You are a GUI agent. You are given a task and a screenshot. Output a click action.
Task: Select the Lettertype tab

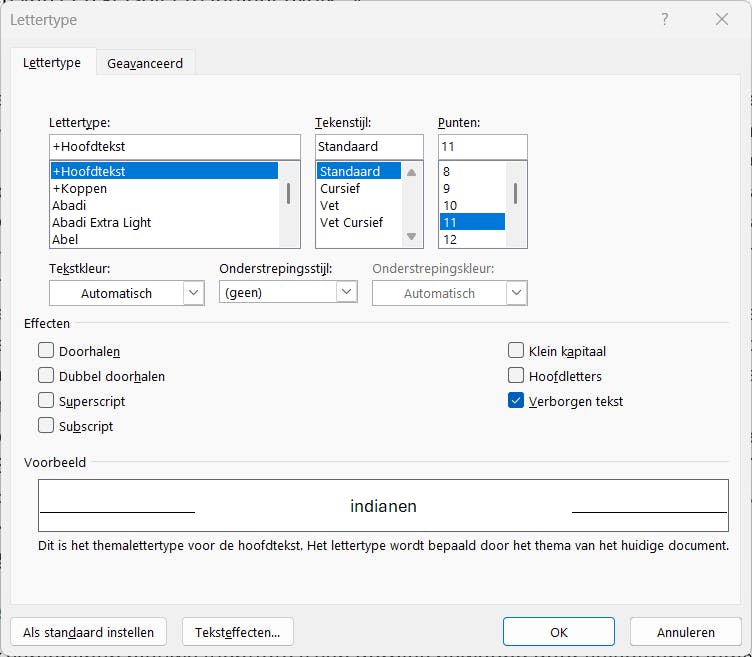pyautogui.click(x=52, y=63)
